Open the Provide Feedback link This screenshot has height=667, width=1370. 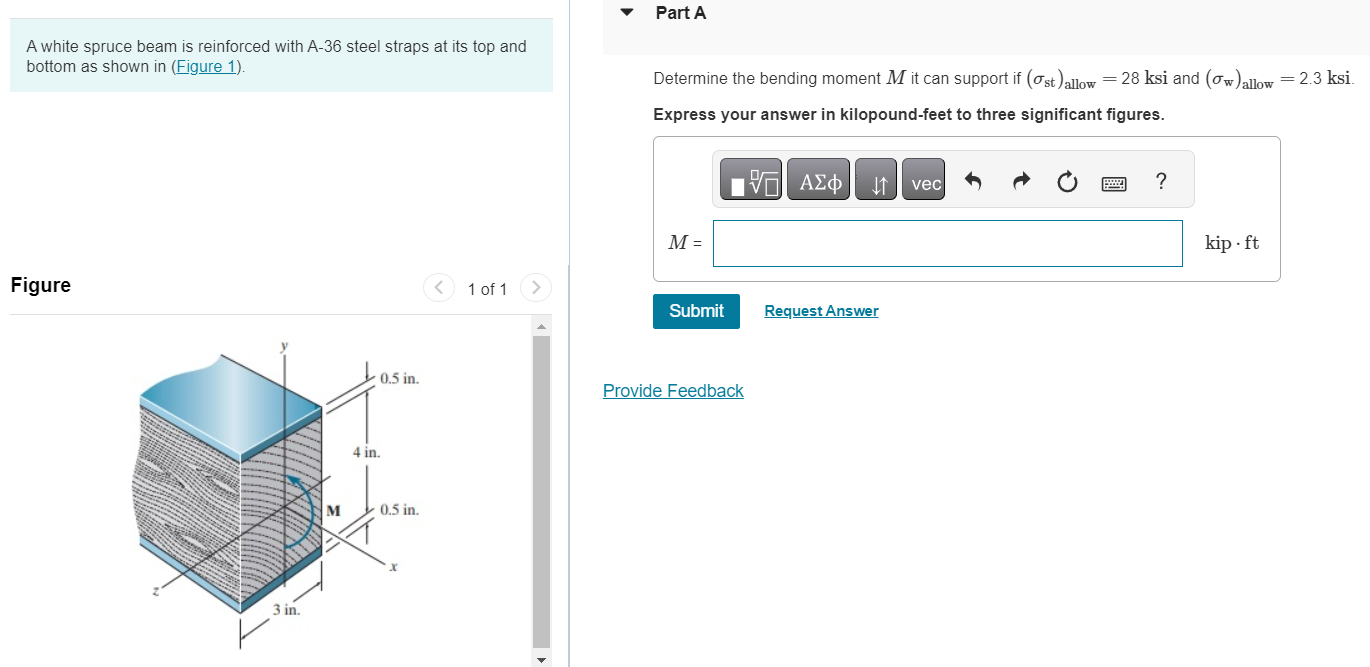click(x=673, y=390)
